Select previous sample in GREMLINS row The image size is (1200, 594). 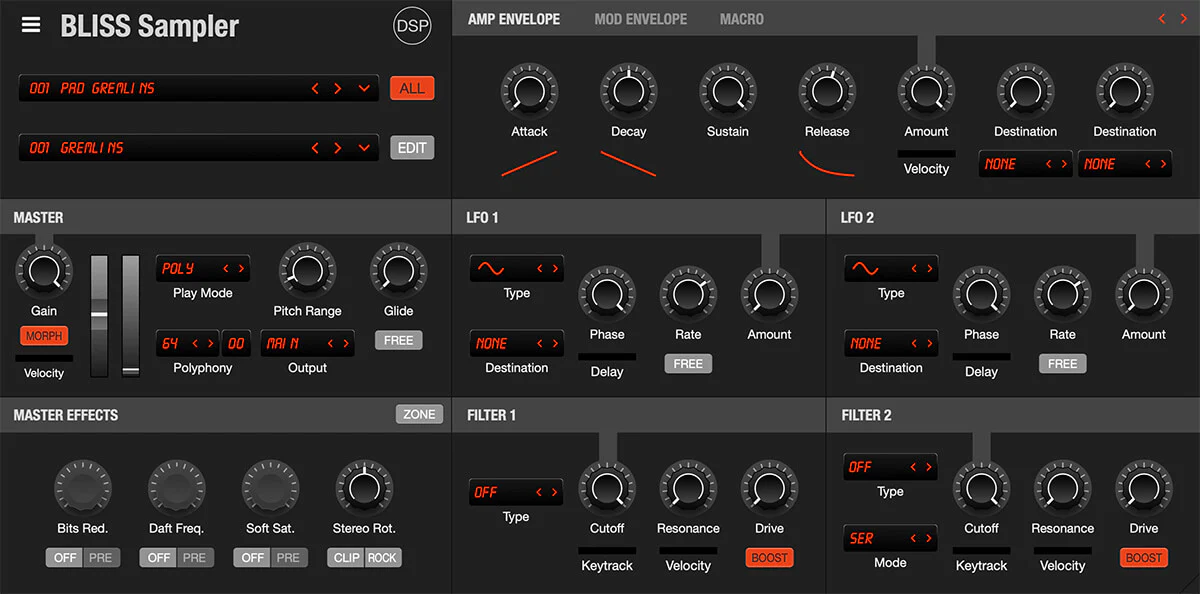[x=316, y=148]
